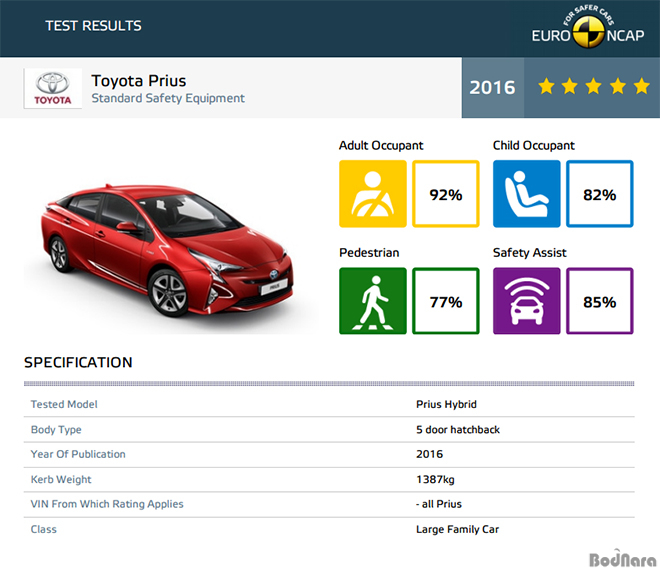Image resolution: width=660 pixels, height=570 pixels.
Task: Click the Euro NCAP logo
Action: tap(588, 27)
